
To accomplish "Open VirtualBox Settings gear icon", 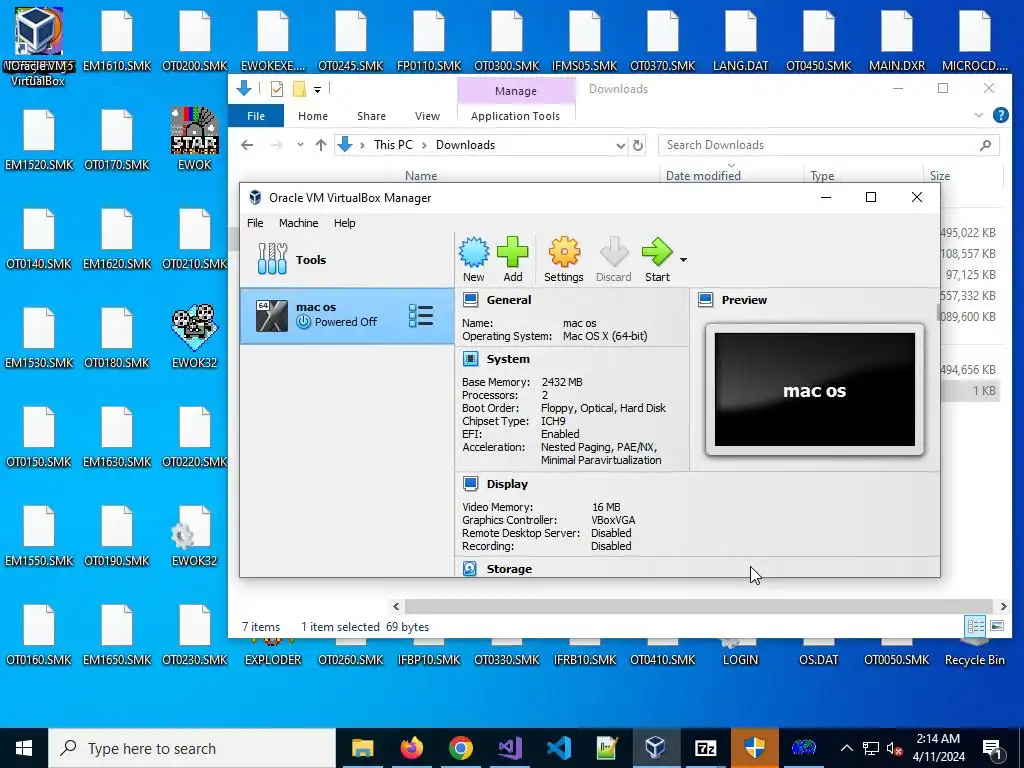I will click(x=564, y=259).
